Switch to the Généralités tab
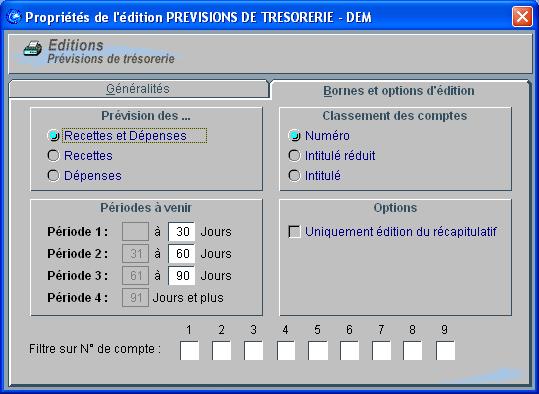Viewport: 539px width, 394px height. (138, 89)
